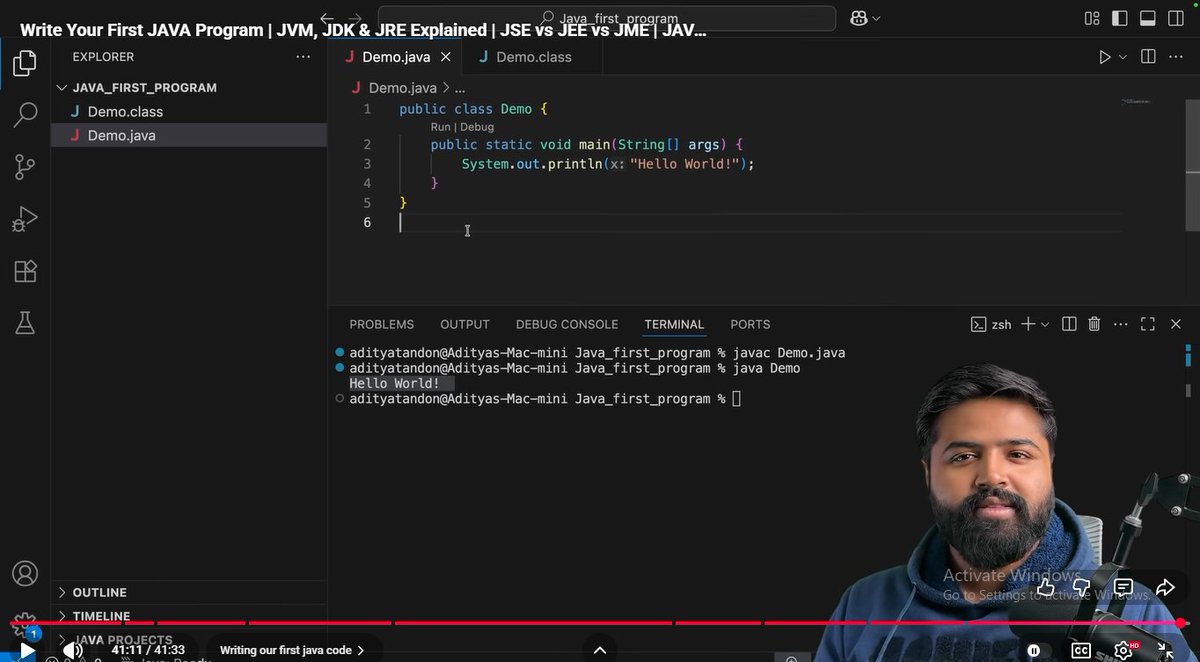Mute the video volume
Image resolution: width=1200 pixels, height=662 pixels.
click(x=73, y=650)
